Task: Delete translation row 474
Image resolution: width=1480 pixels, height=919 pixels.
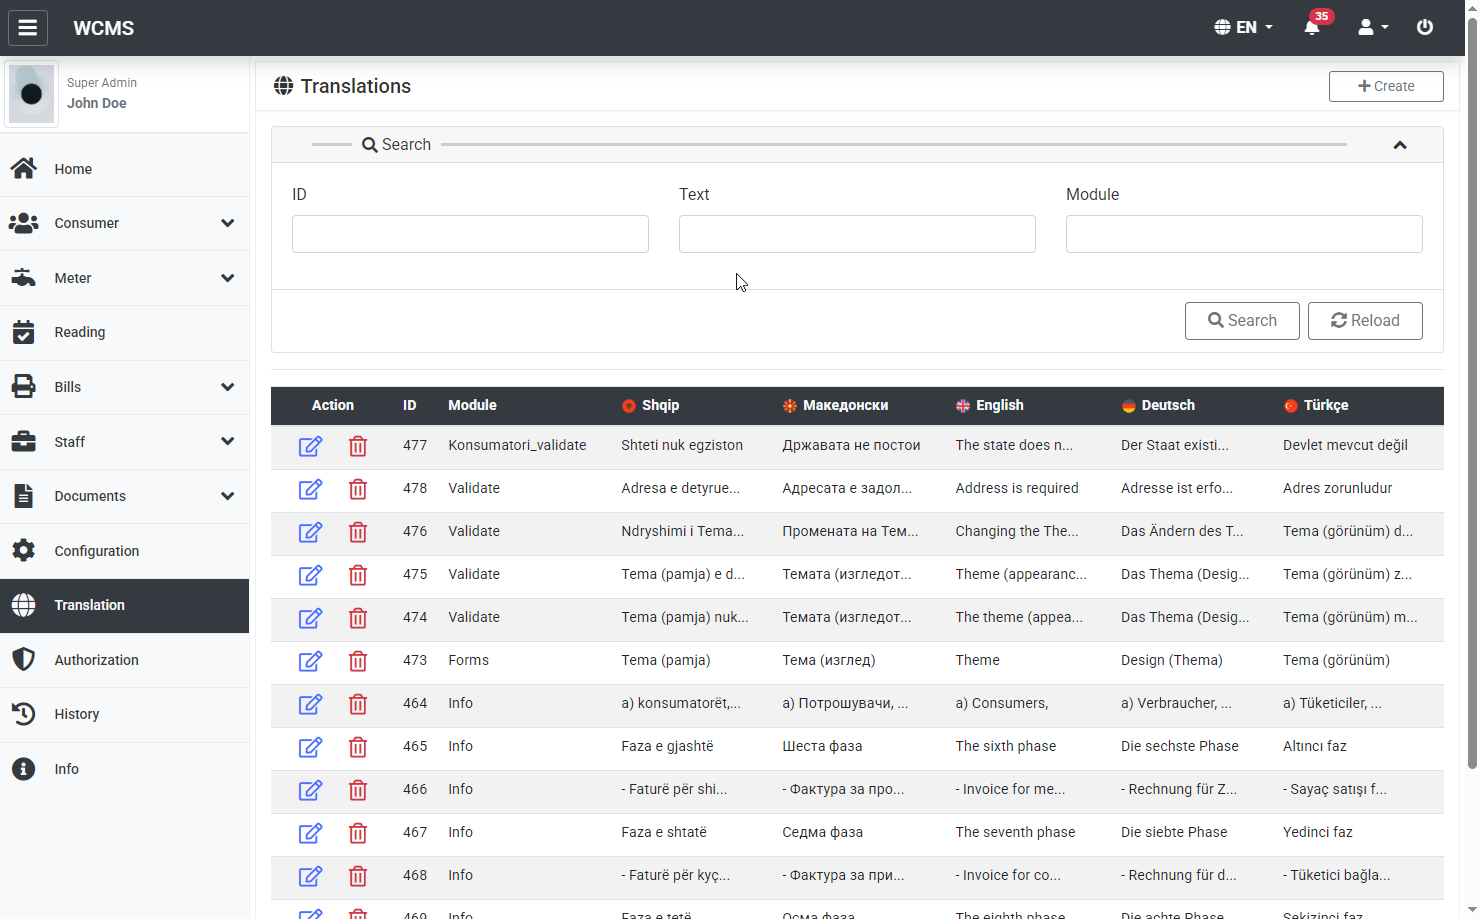Action: tap(358, 618)
